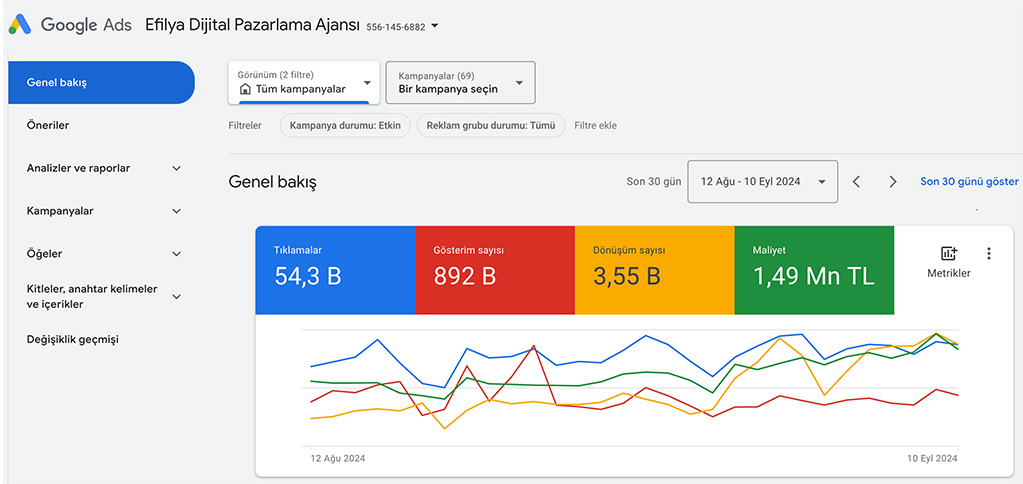Expand the Öğeler sidebar section
The height and width of the screenshot is (484, 1023).
[176, 254]
